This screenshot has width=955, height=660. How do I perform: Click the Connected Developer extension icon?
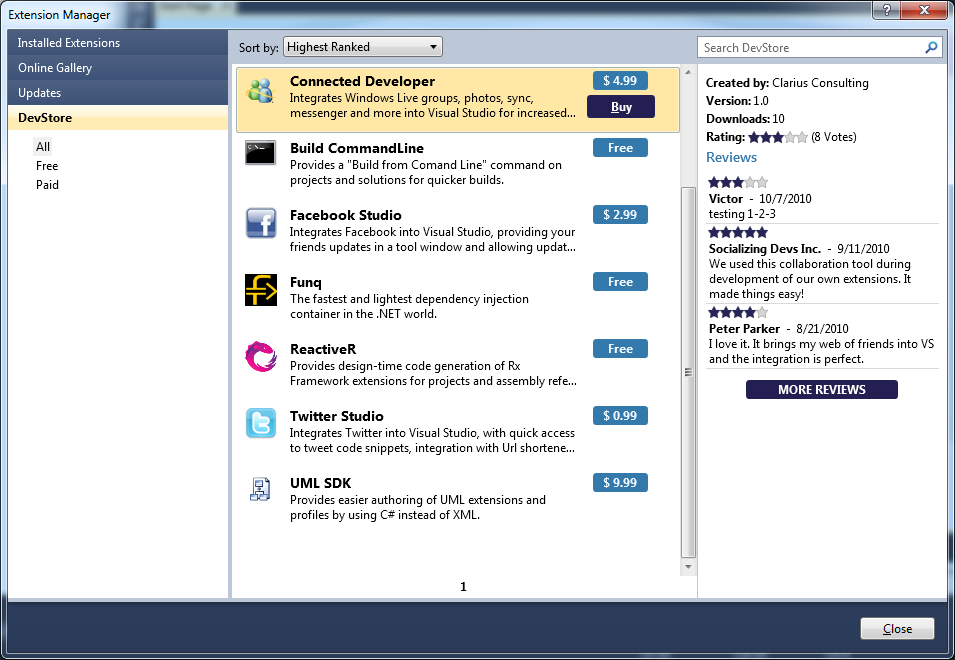[x=261, y=91]
